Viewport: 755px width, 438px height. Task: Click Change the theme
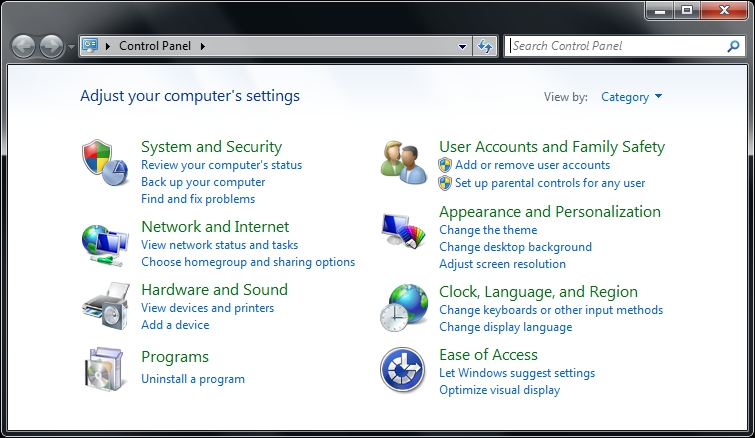coord(488,230)
